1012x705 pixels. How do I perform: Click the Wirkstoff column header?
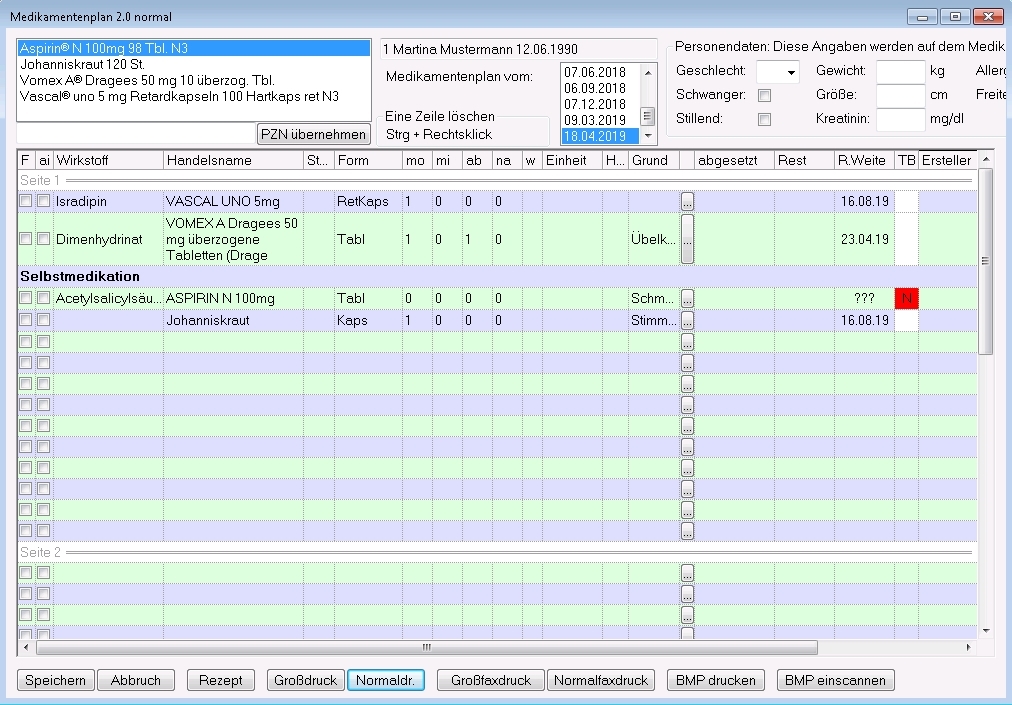point(108,160)
